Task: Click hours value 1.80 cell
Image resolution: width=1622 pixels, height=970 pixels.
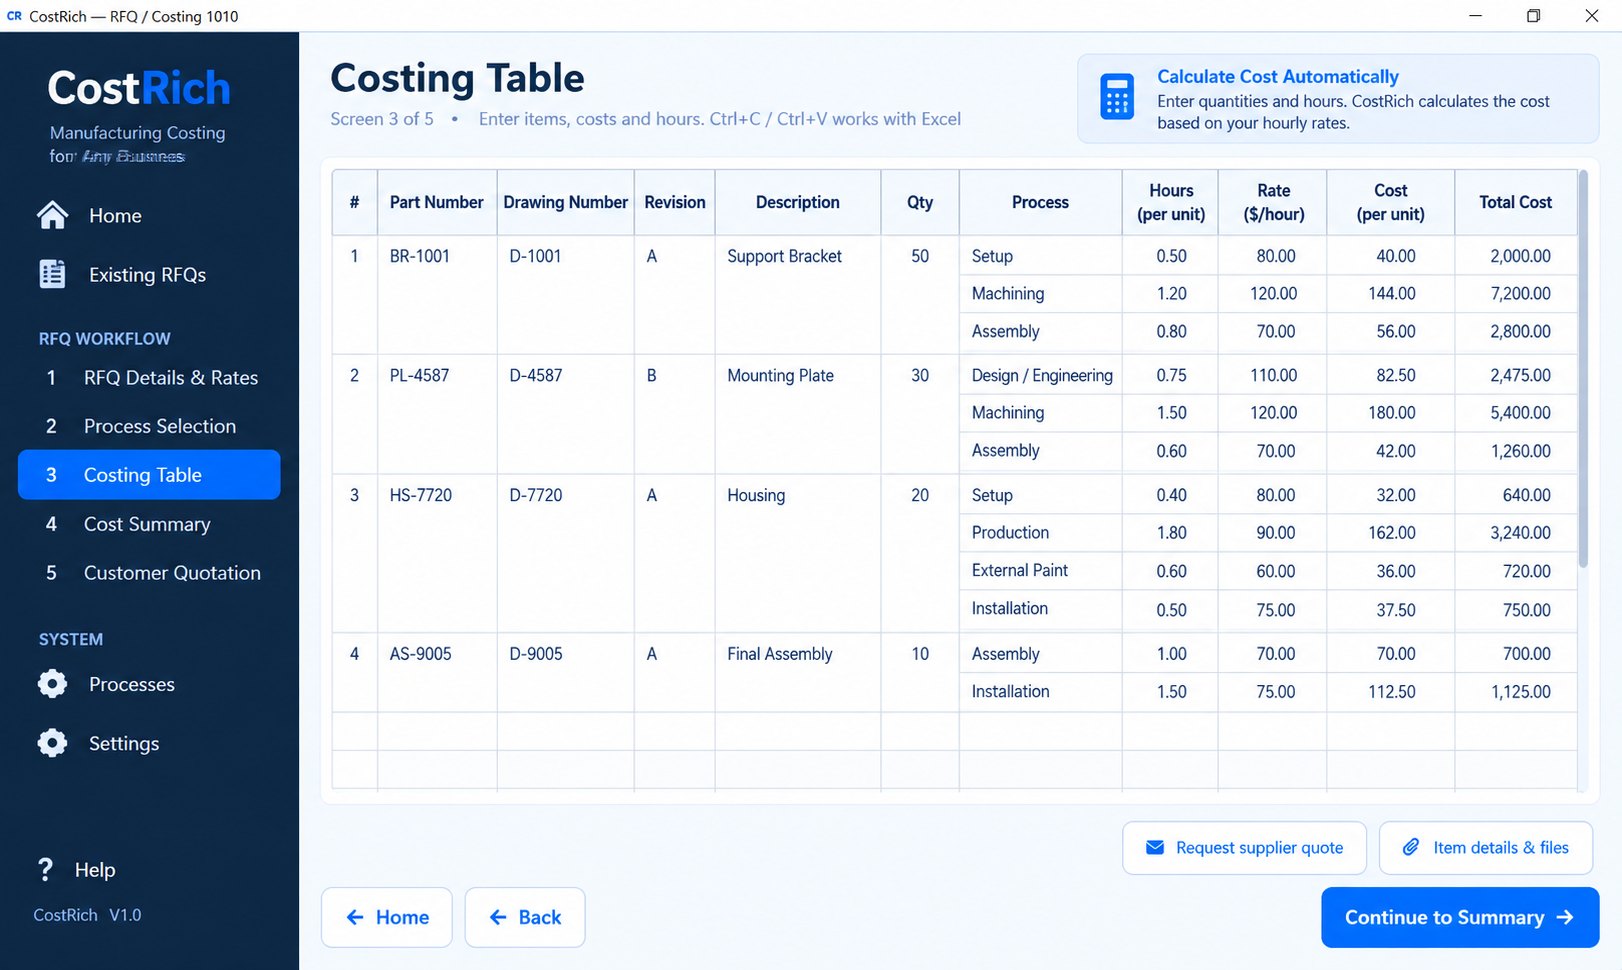Action: pos(1171,533)
